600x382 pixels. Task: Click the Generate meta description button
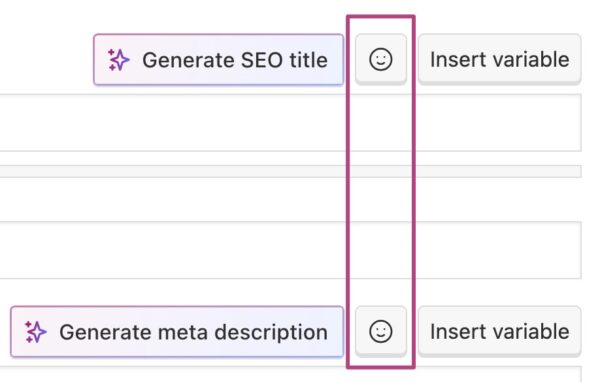coord(177,332)
